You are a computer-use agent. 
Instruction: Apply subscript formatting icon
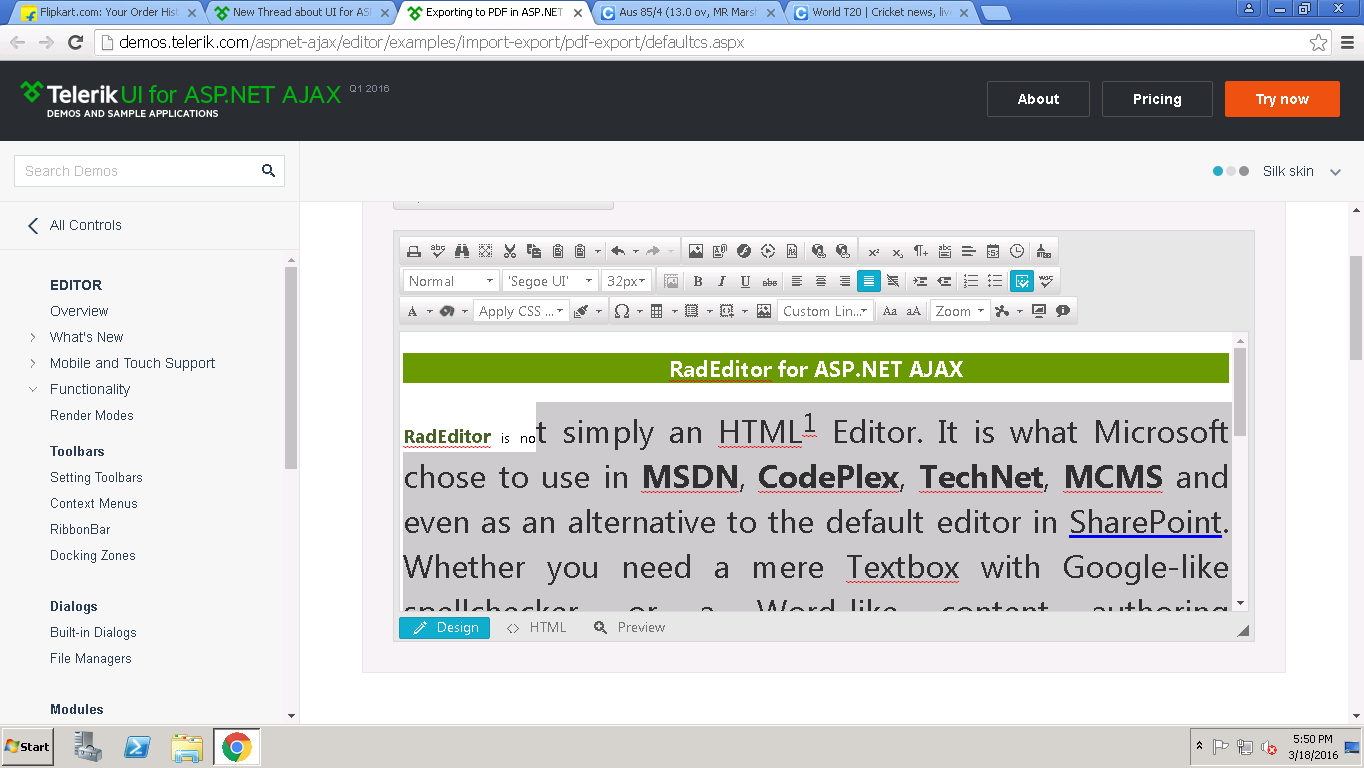pos(897,251)
